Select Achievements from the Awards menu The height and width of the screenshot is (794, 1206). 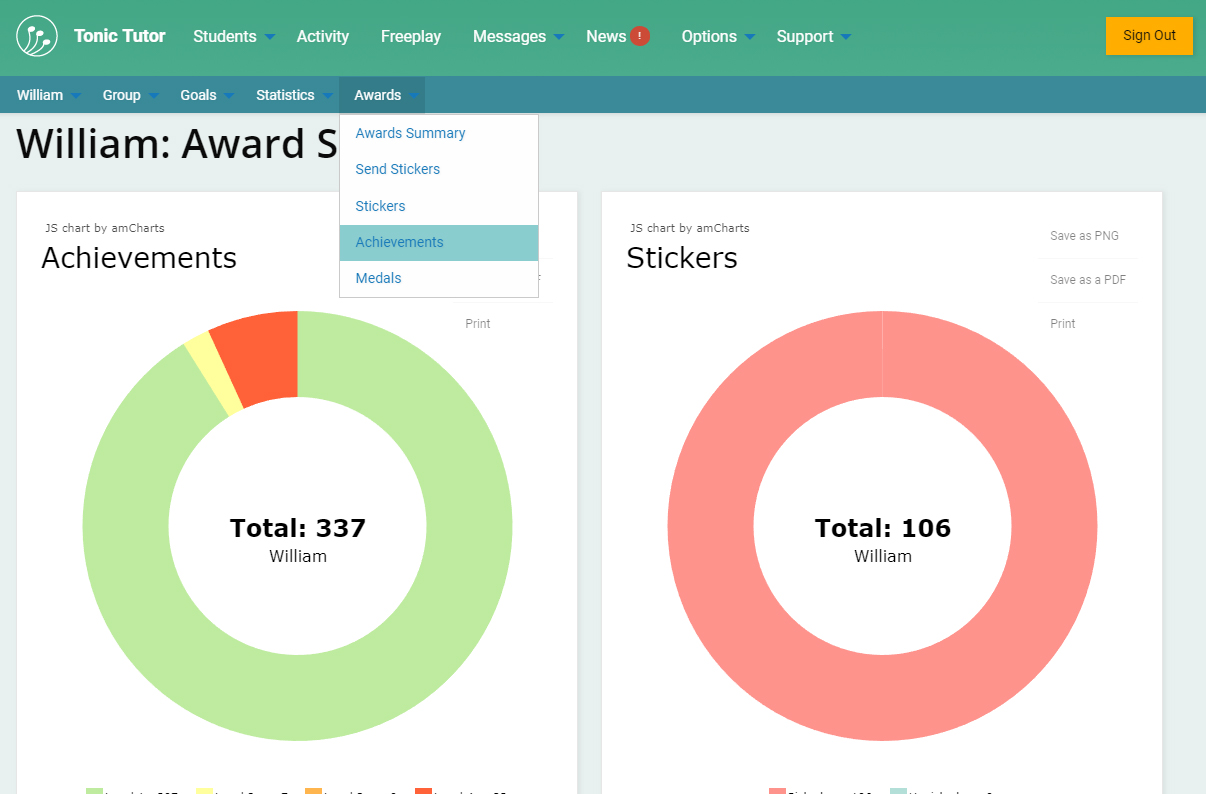tap(400, 242)
